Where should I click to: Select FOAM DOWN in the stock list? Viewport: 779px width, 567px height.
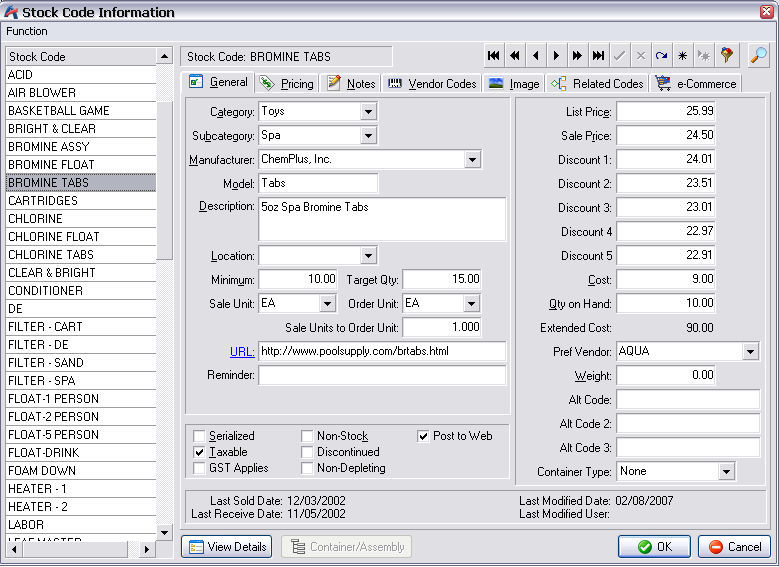81,471
